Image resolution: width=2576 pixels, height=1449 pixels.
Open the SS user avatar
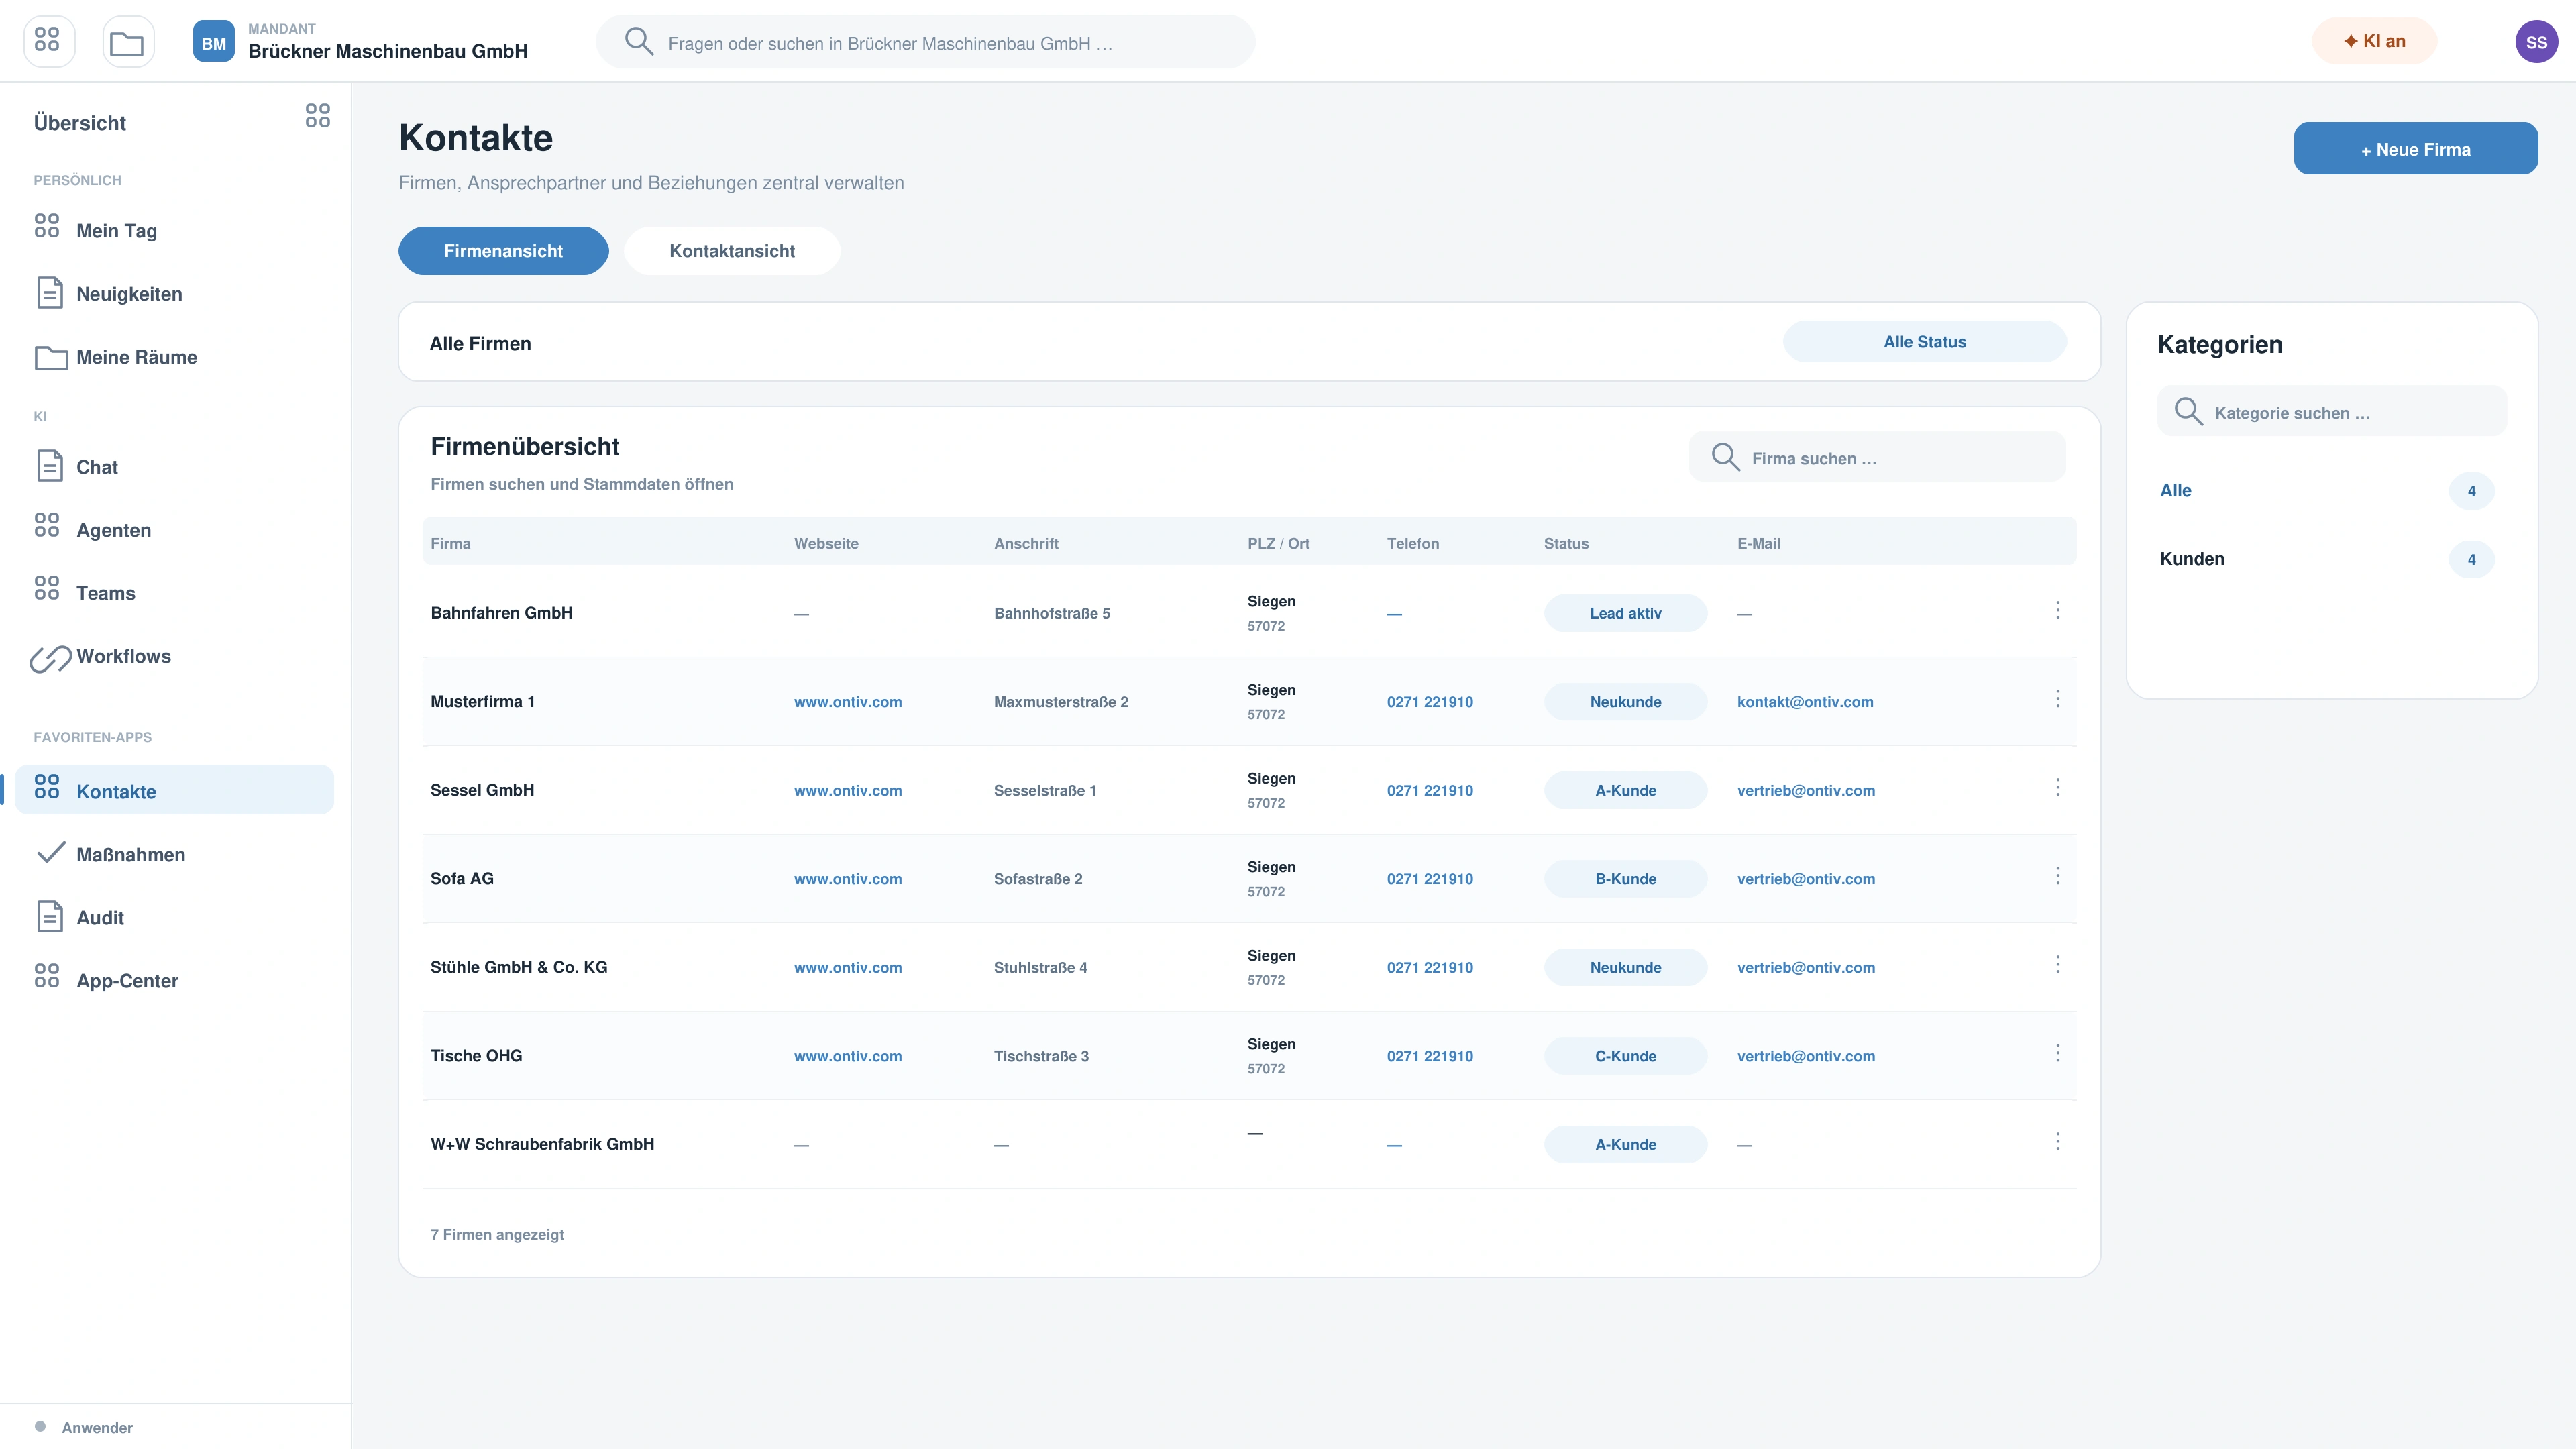[2536, 42]
